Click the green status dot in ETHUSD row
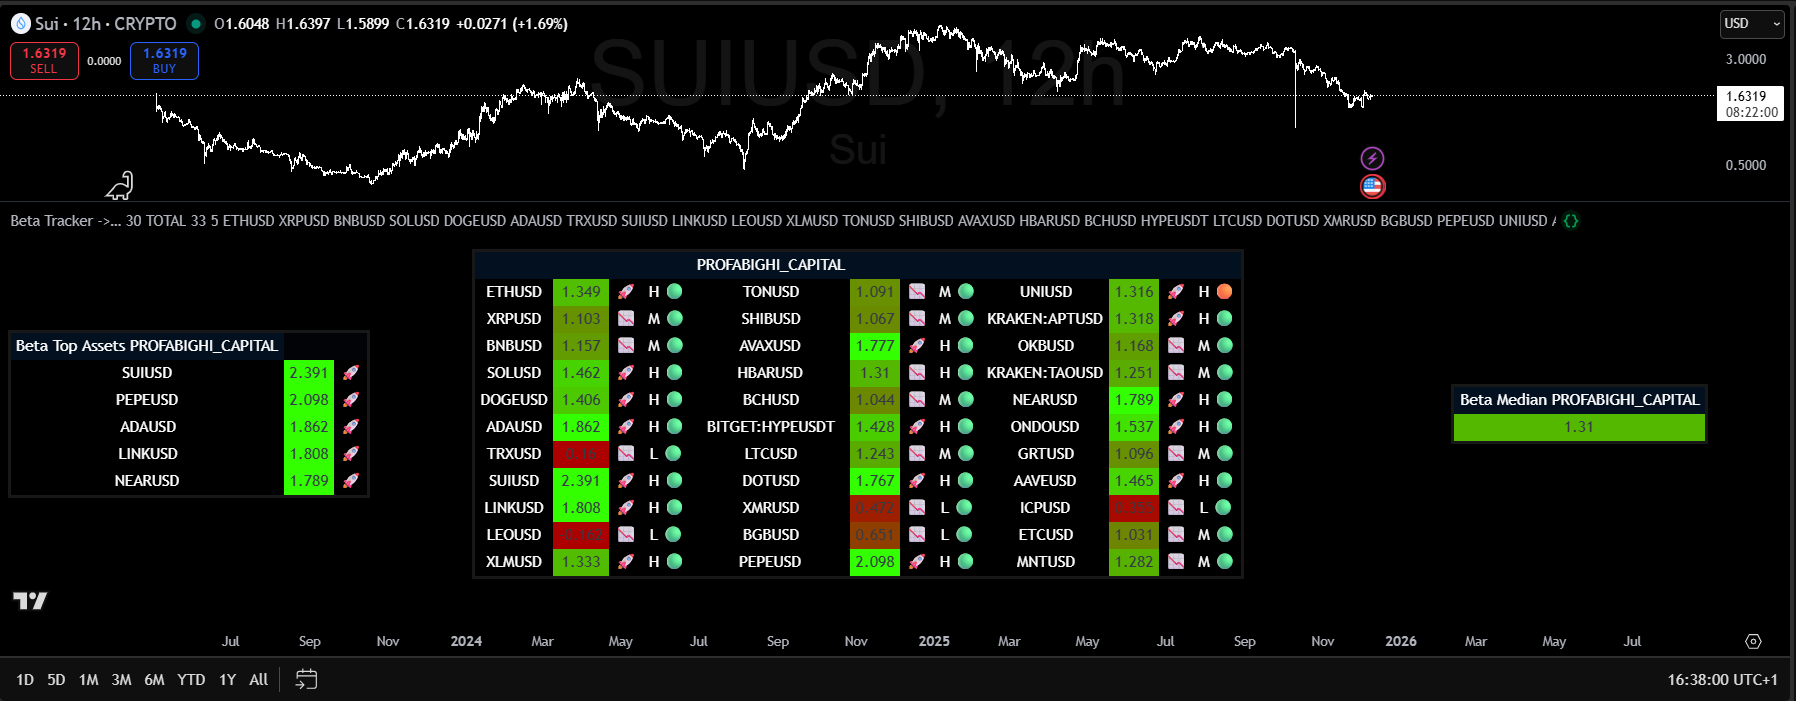This screenshot has width=1796, height=701. [x=674, y=292]
